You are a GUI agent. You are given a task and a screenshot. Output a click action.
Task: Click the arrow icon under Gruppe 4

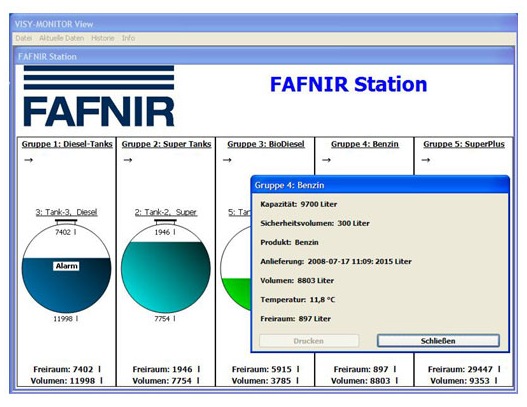tap(326, 160)
